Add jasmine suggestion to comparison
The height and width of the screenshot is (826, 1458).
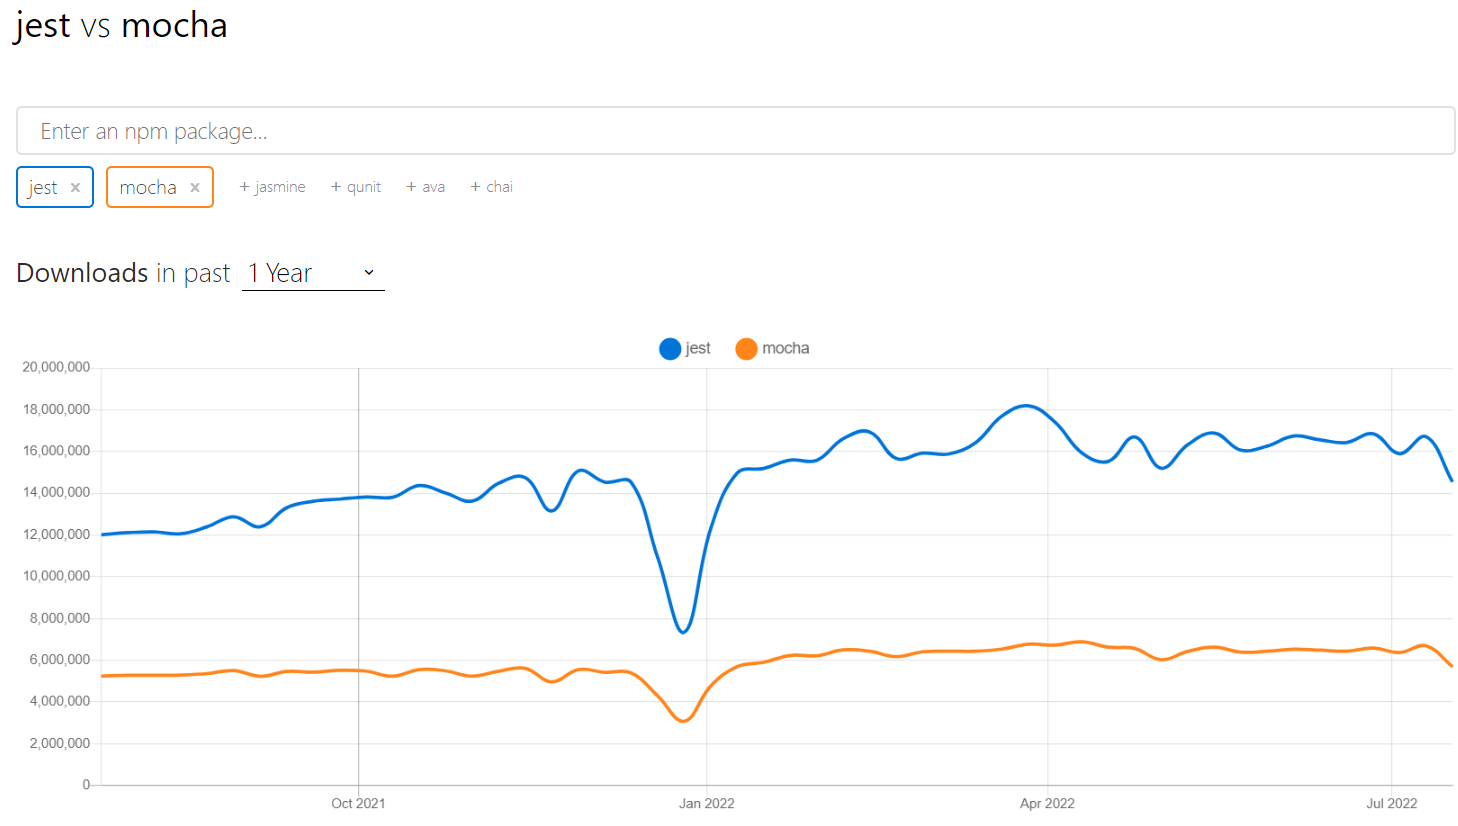coord(272,187)
